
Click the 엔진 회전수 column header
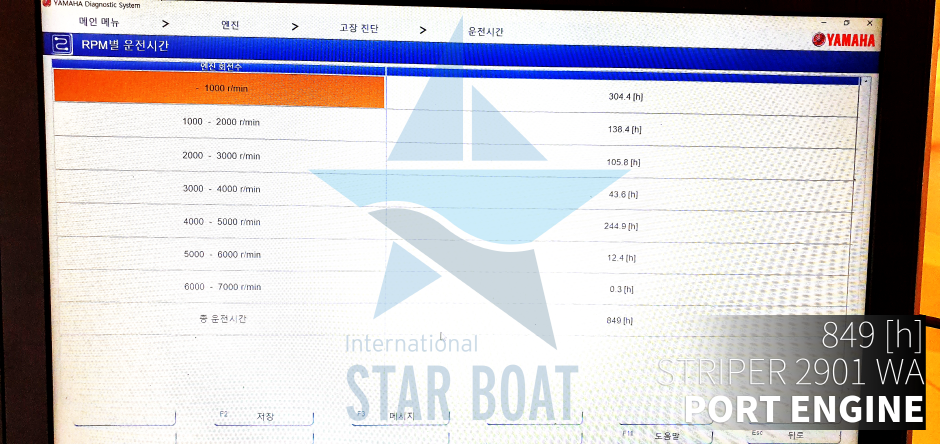tap(219, 67)
